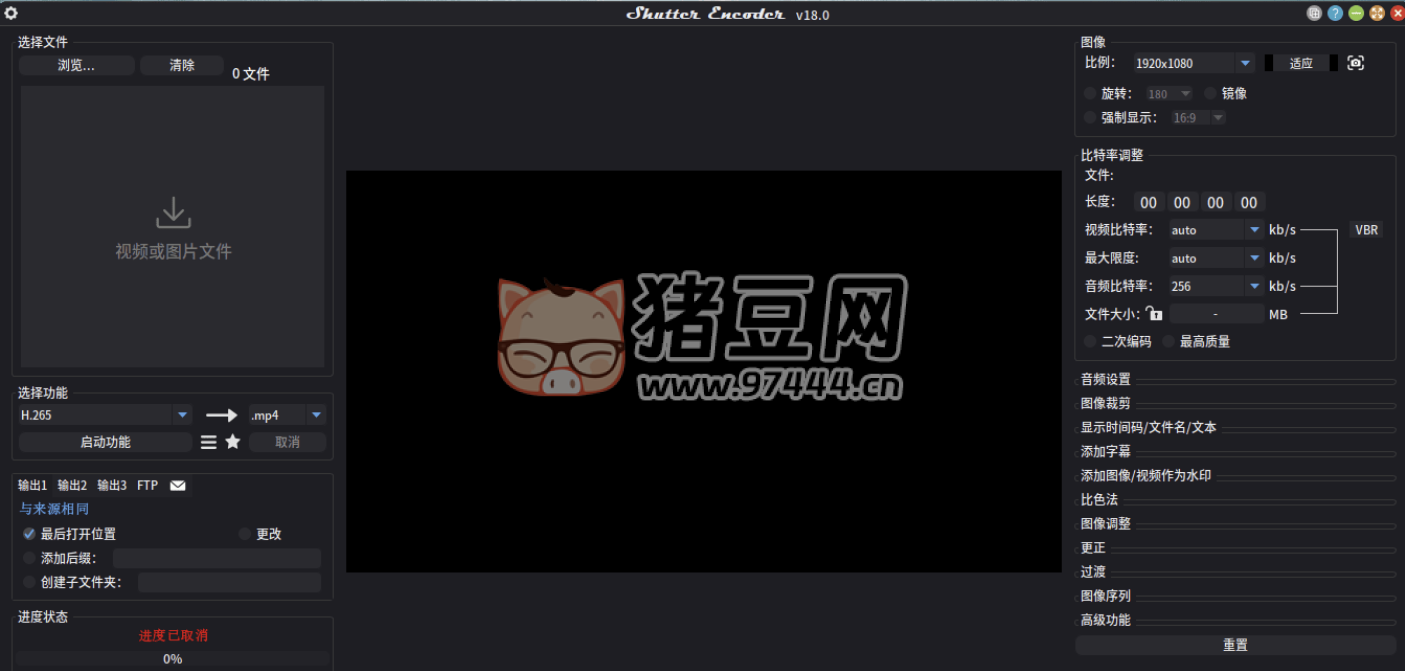Screen dimensions: 1405x671
Task: Uncheck the 最后打开位置 checkbox
Action: point(29,534)
